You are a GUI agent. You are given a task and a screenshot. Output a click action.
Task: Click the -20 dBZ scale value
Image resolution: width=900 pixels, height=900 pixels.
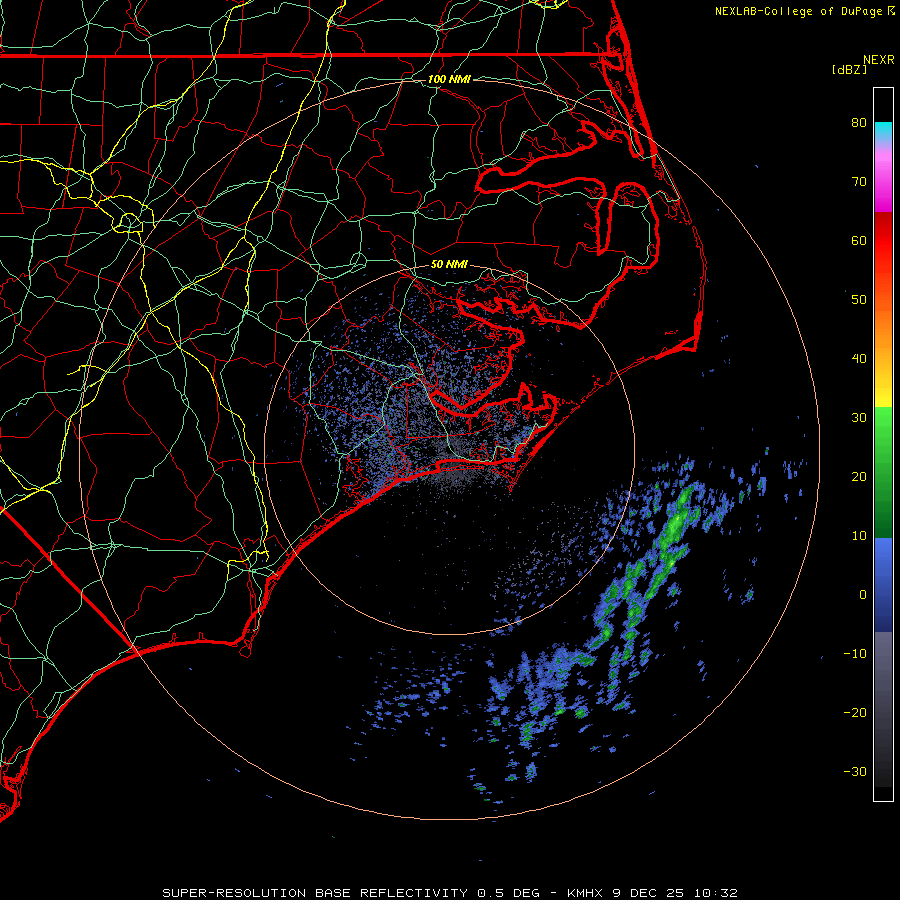855,713
